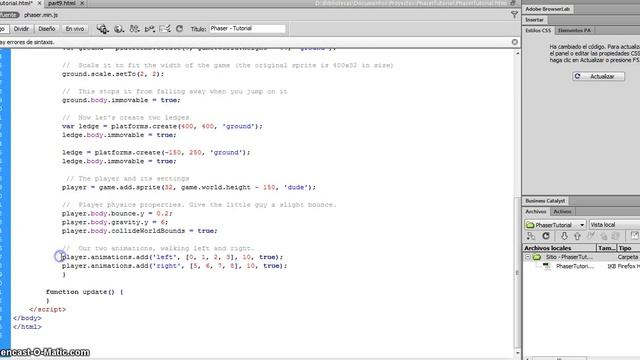Click the check in files lock icon
The width and height of the screenshot is (640, 360).
(604, 236)
